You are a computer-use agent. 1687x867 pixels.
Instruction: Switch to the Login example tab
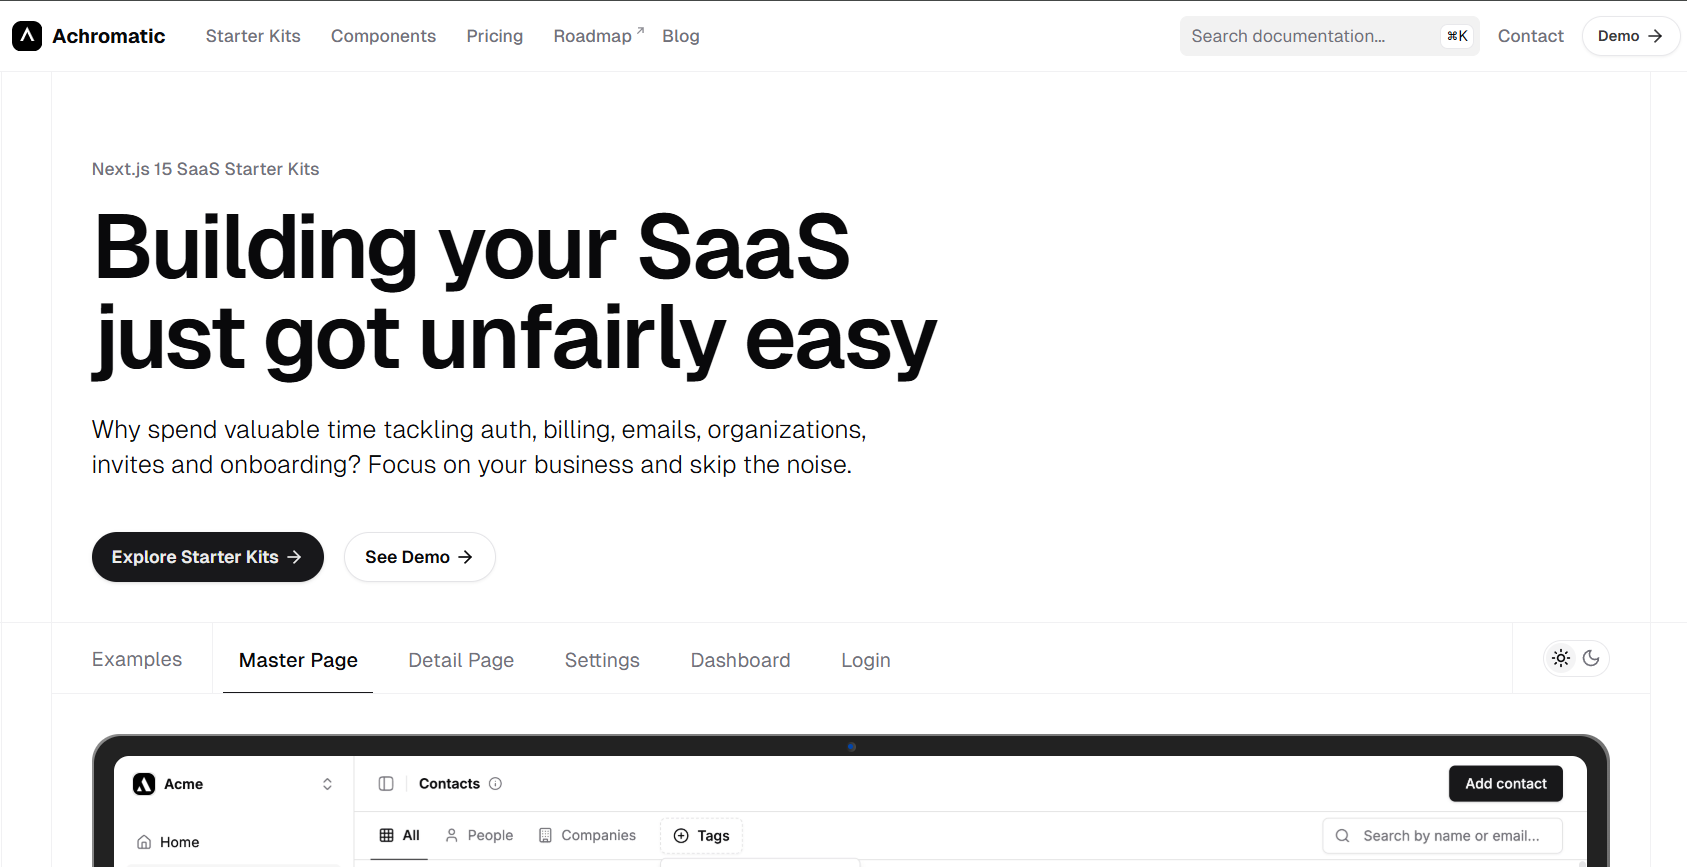[866, 660]
